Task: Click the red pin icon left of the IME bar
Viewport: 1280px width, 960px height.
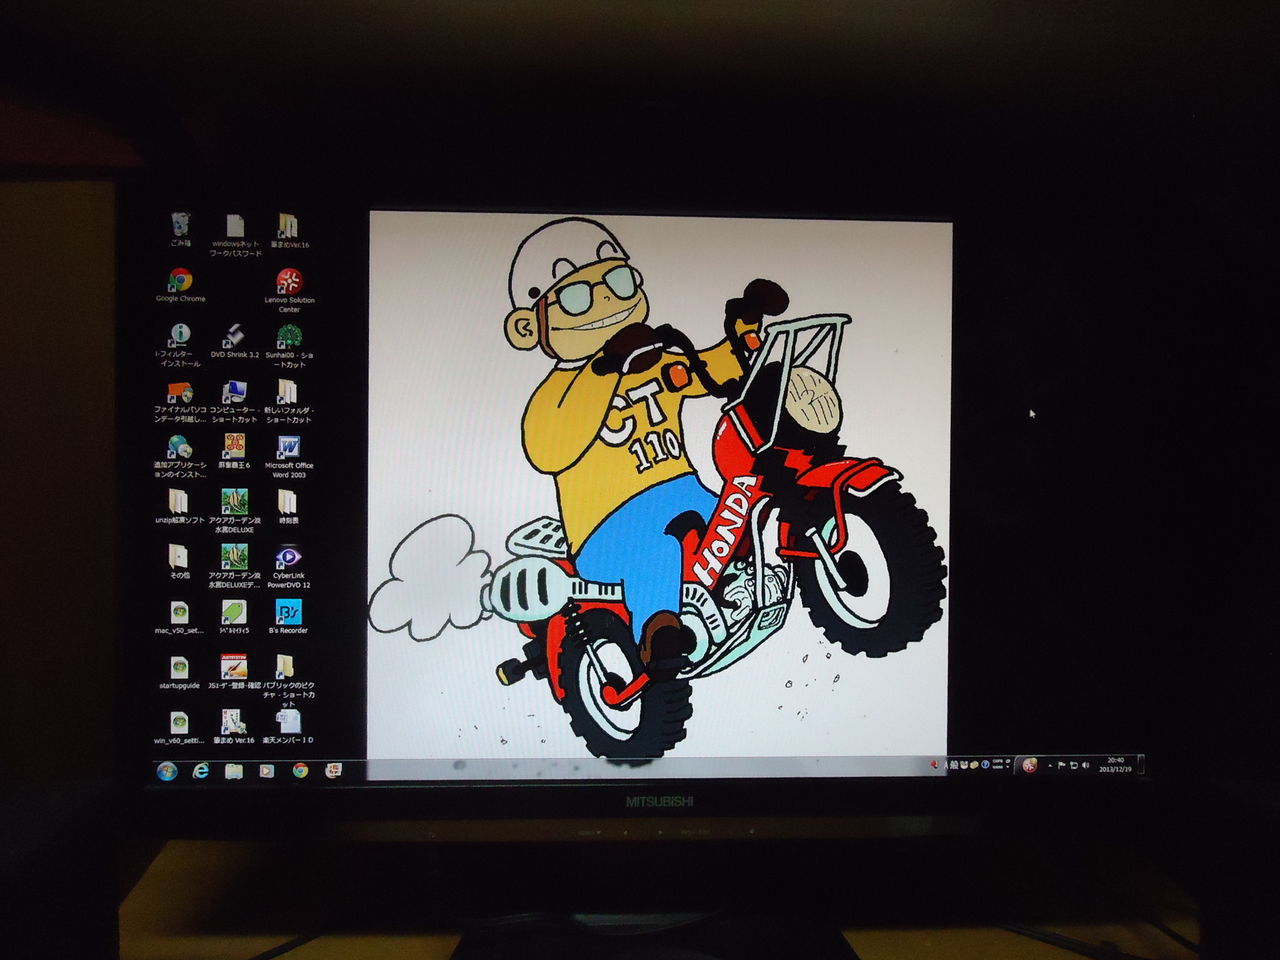Action: tap(935, 764)
